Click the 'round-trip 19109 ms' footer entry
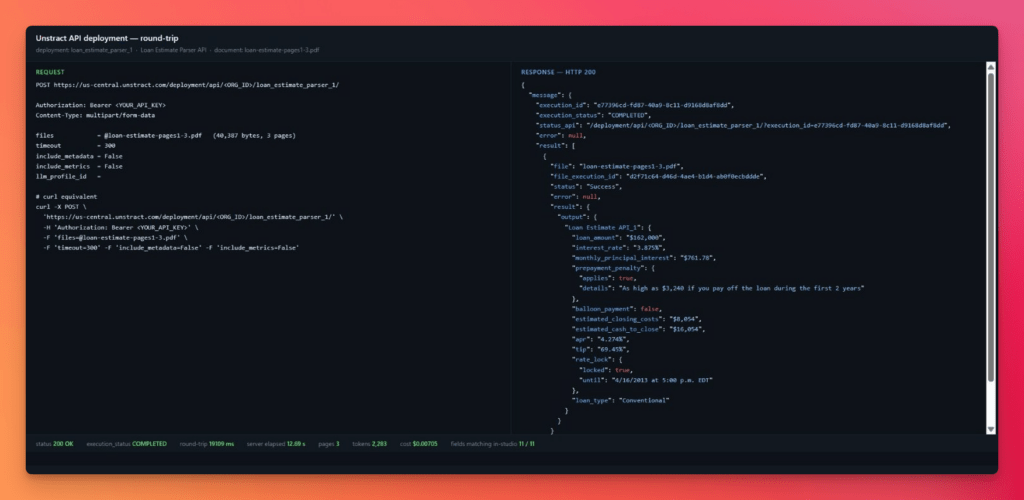The image size is (1024, 500). (x=206, y=444)
